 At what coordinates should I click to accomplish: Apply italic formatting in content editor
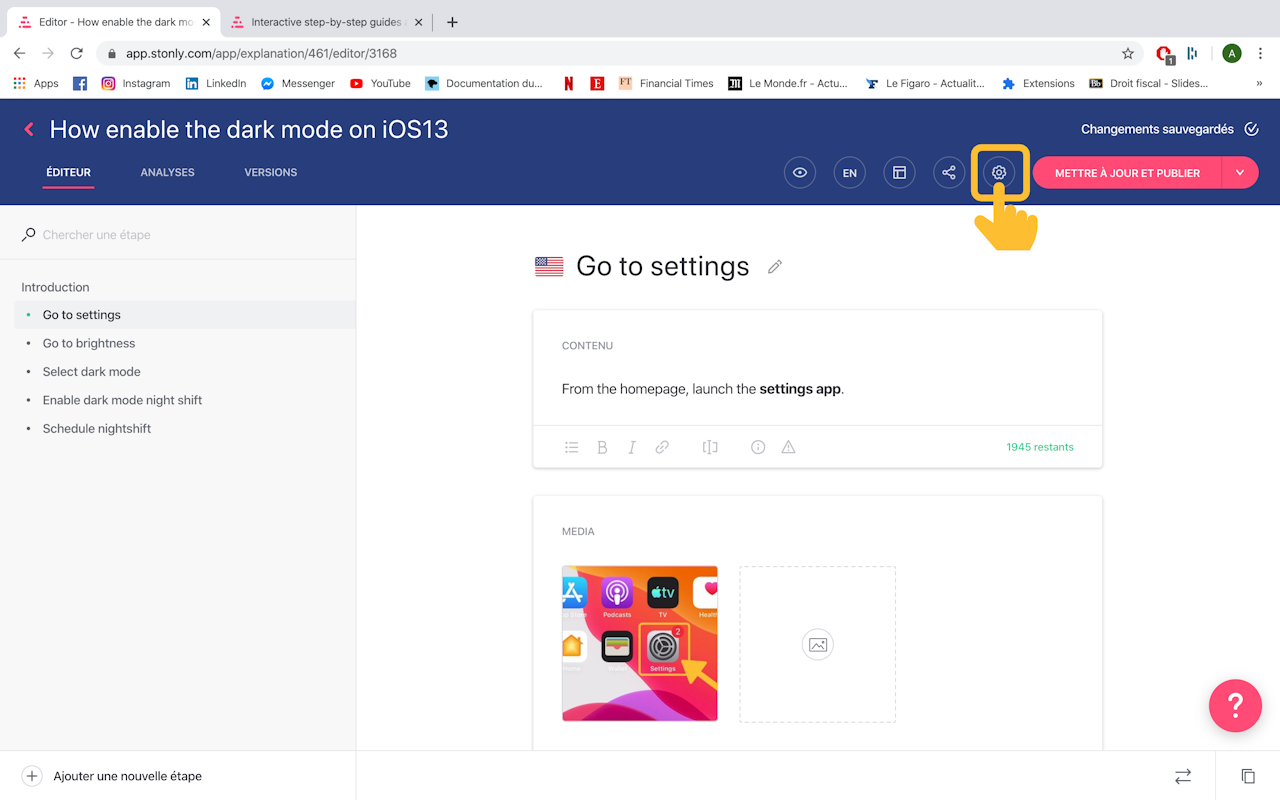click(632, 448)
